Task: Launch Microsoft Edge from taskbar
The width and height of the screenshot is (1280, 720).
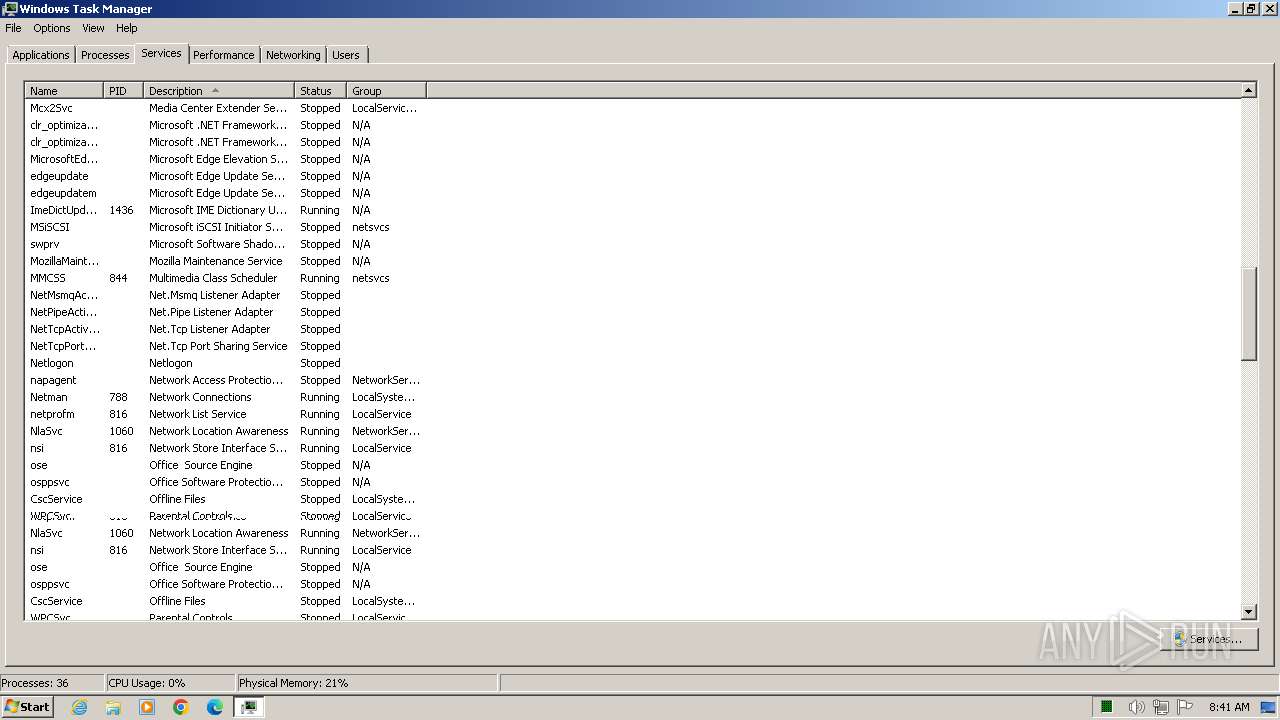Action: pos(215,707)
